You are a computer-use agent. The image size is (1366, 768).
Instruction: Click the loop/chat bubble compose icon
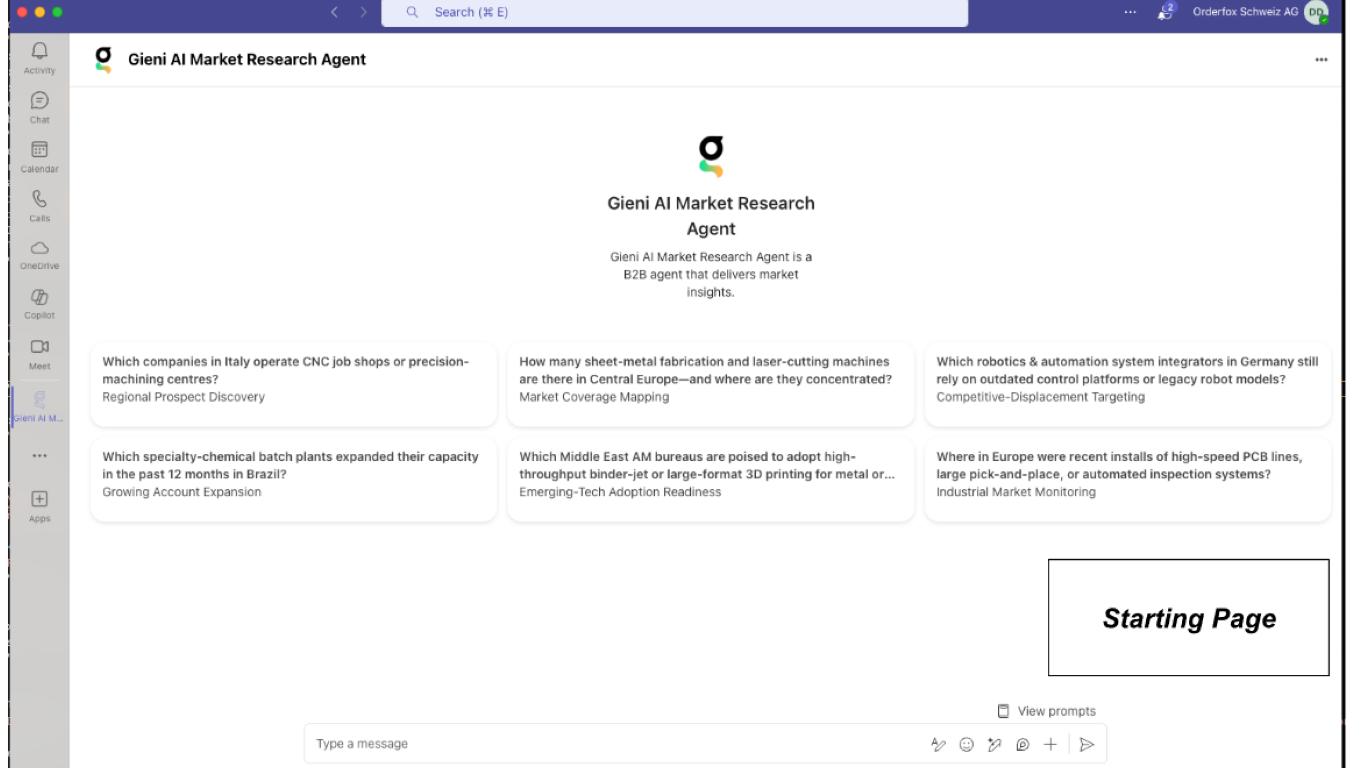click(1022, 744)
